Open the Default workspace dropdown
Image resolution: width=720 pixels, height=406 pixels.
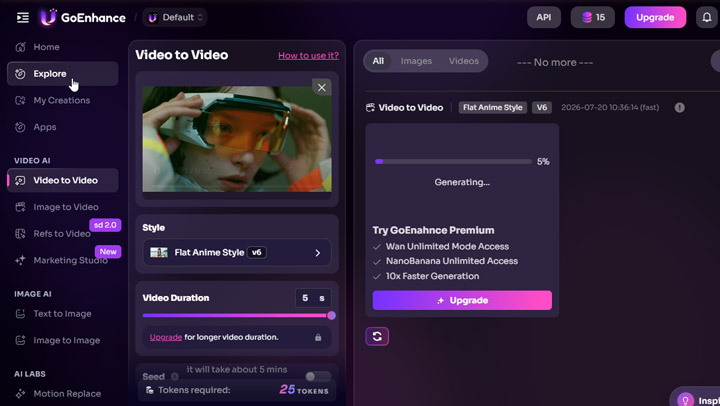click(174, 17)
